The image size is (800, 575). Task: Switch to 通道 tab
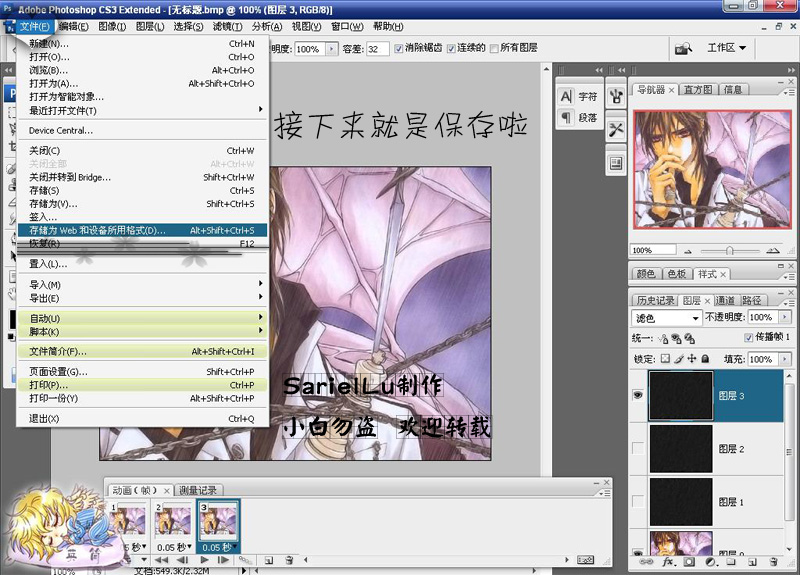(724, 300)
